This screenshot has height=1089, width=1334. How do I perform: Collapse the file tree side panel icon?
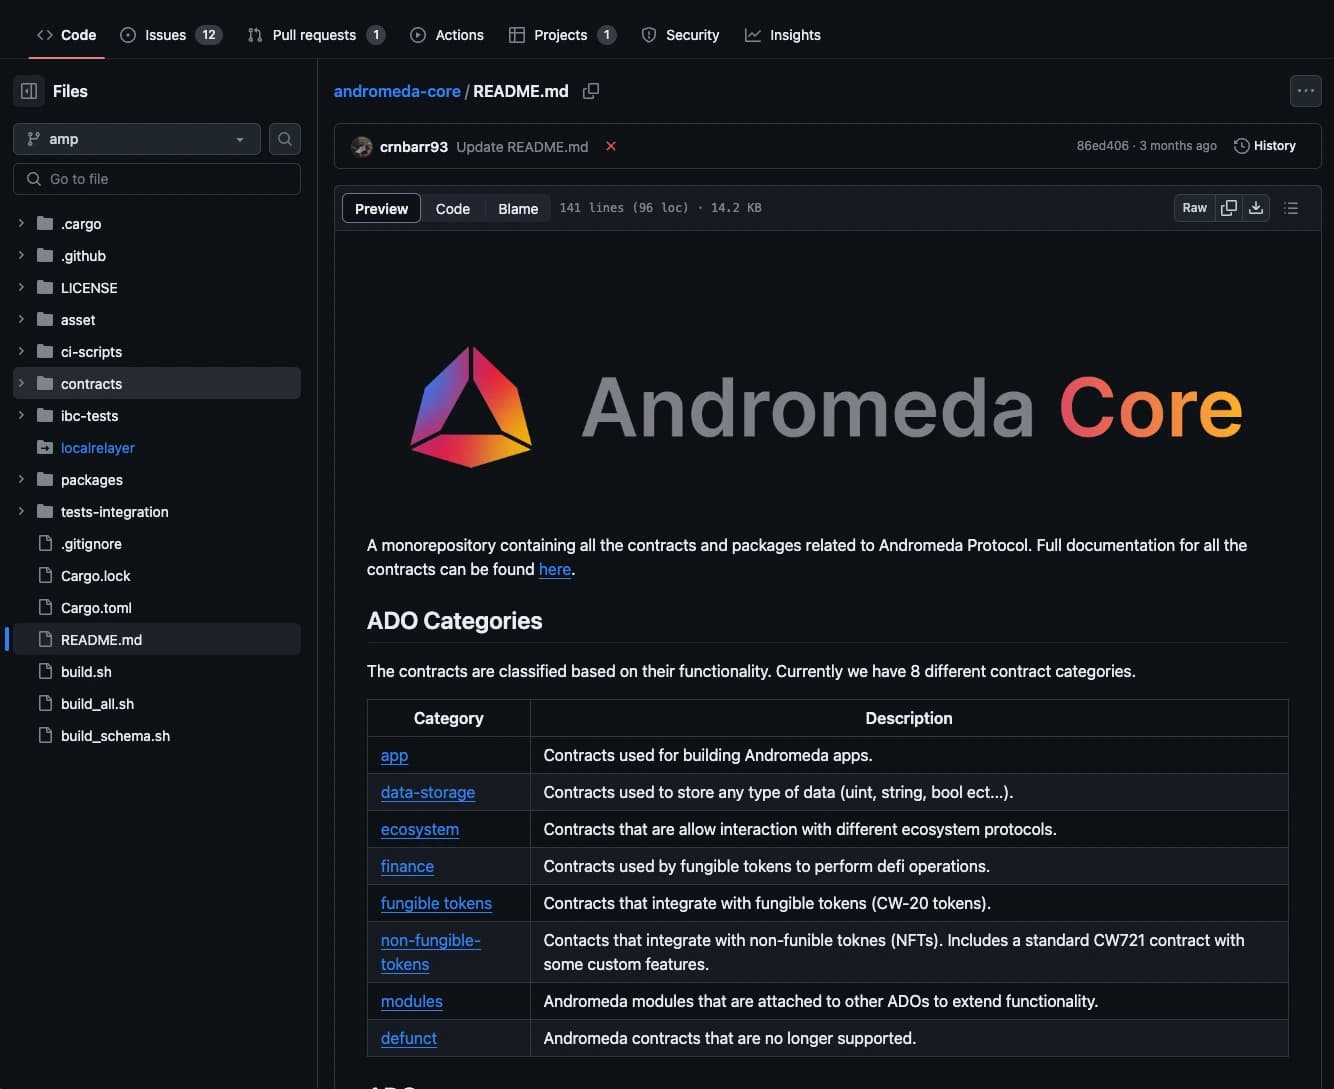(29, 91)
